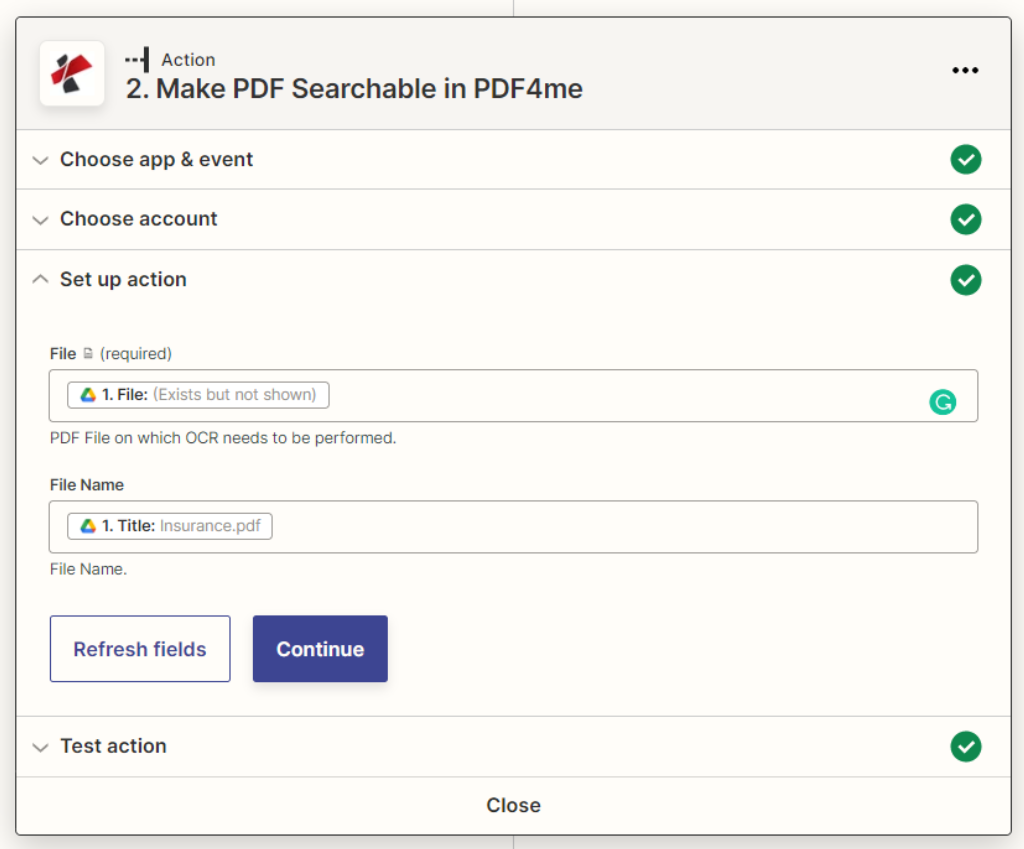This screenshot has height=849, width=1024.
Task: Click inside the File input field
Action: point(513,396)
